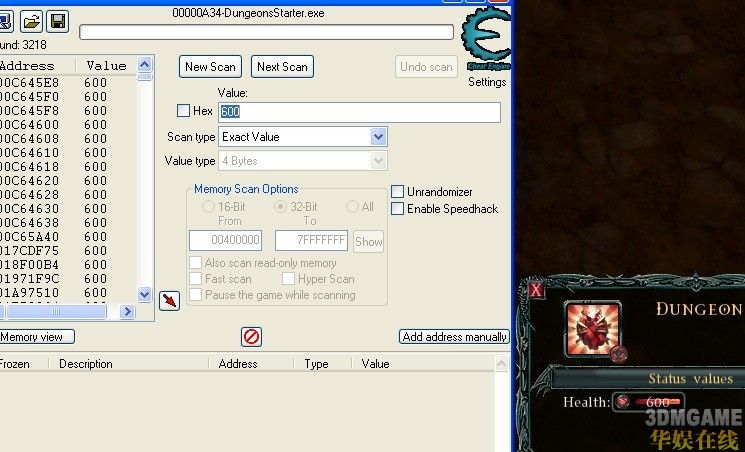Run the Next Scan
Image resolution: width=745 pixels, height=452 pixels.
(282, 67)
